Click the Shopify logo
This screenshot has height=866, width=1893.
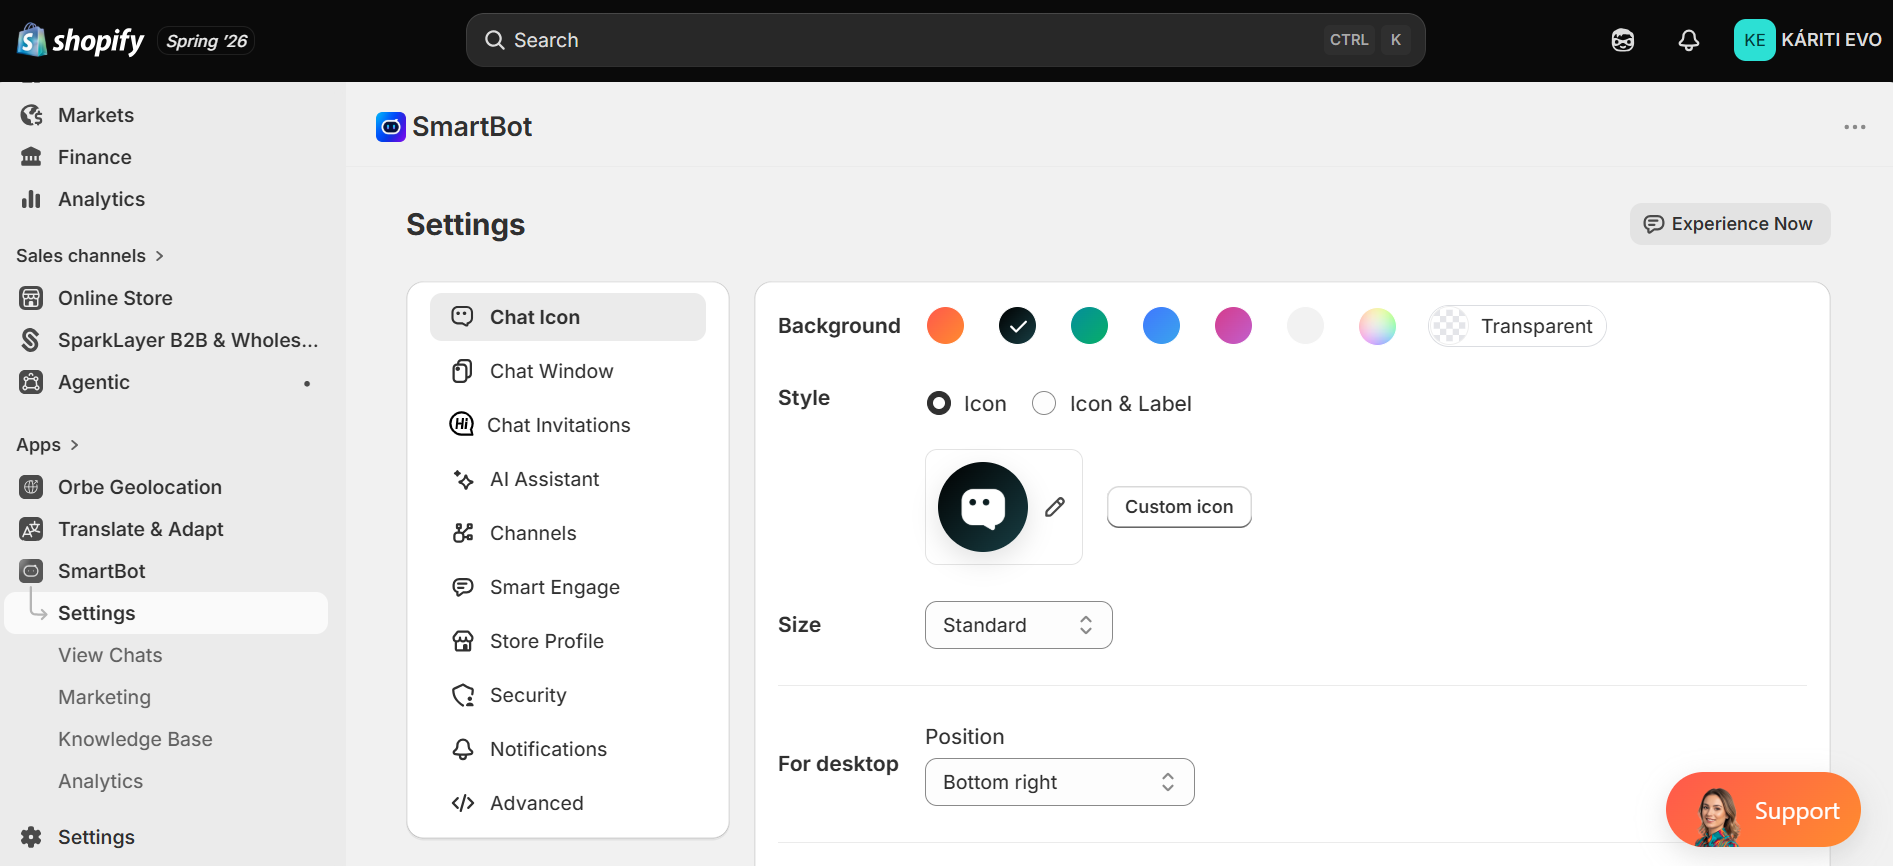[81, 40]
